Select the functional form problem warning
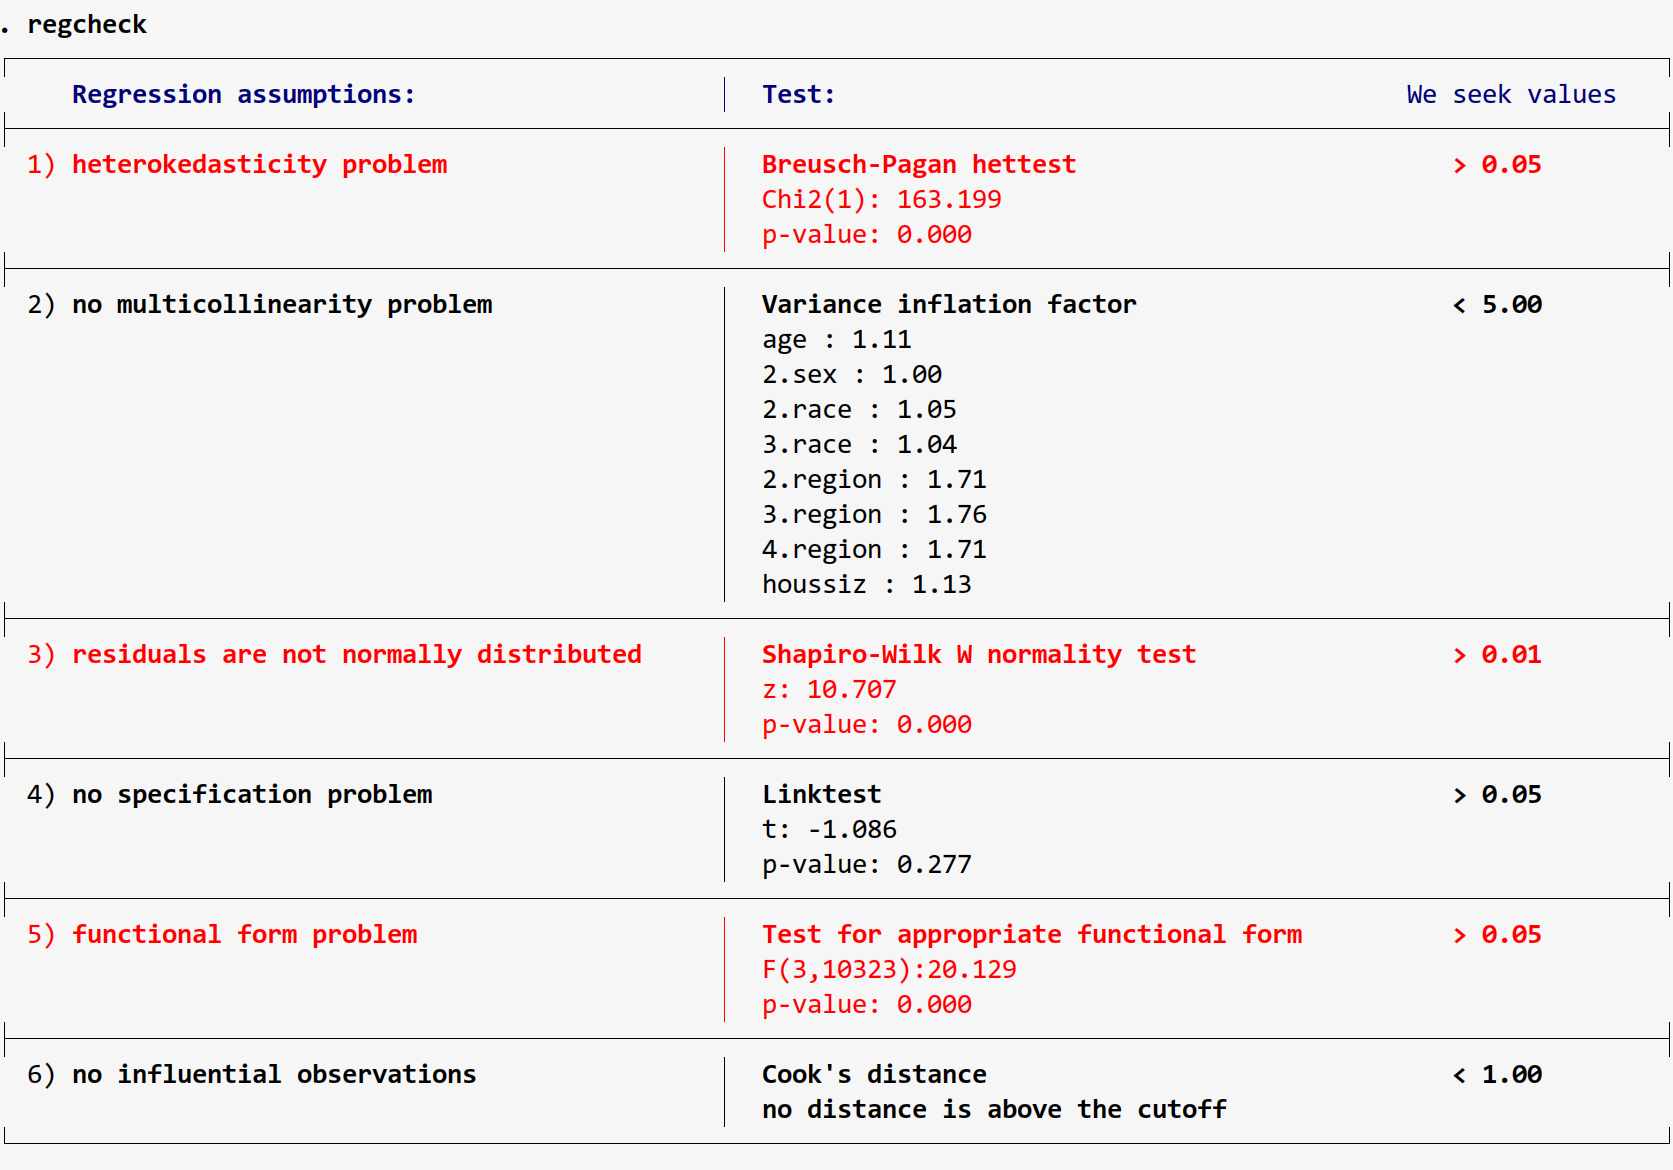 click(244, 934)
